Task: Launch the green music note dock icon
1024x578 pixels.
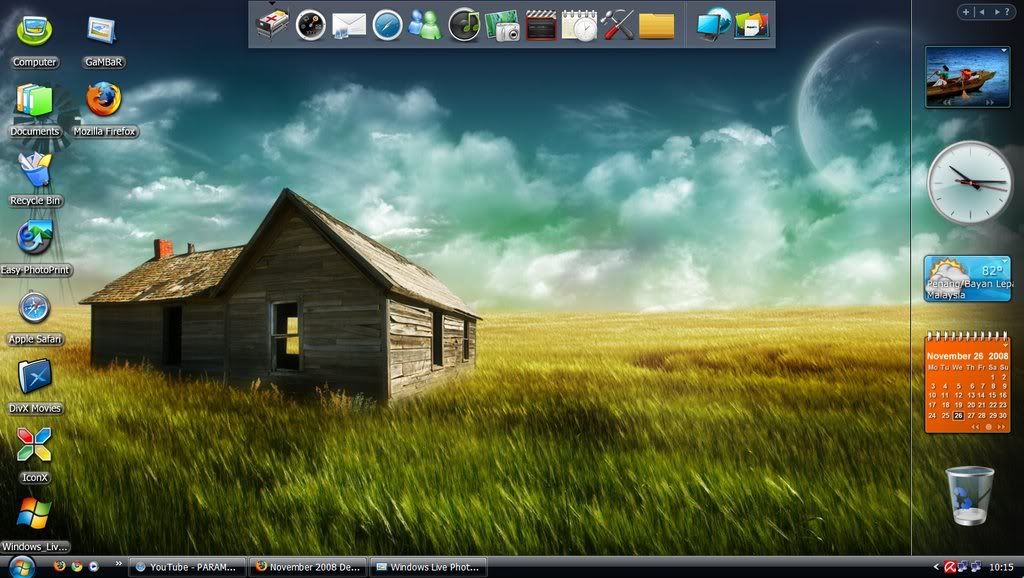Action: coord(464,25)
